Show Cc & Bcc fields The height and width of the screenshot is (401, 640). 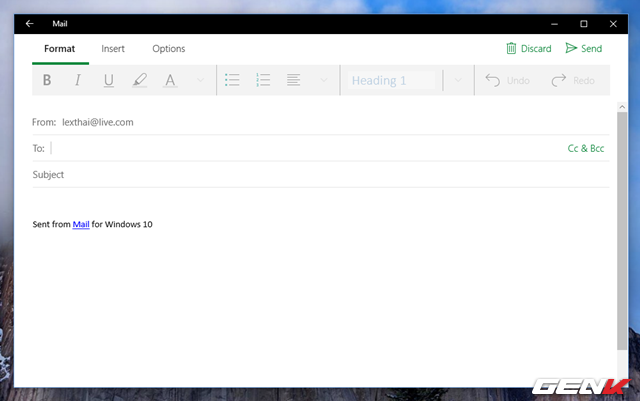point(585,148)
